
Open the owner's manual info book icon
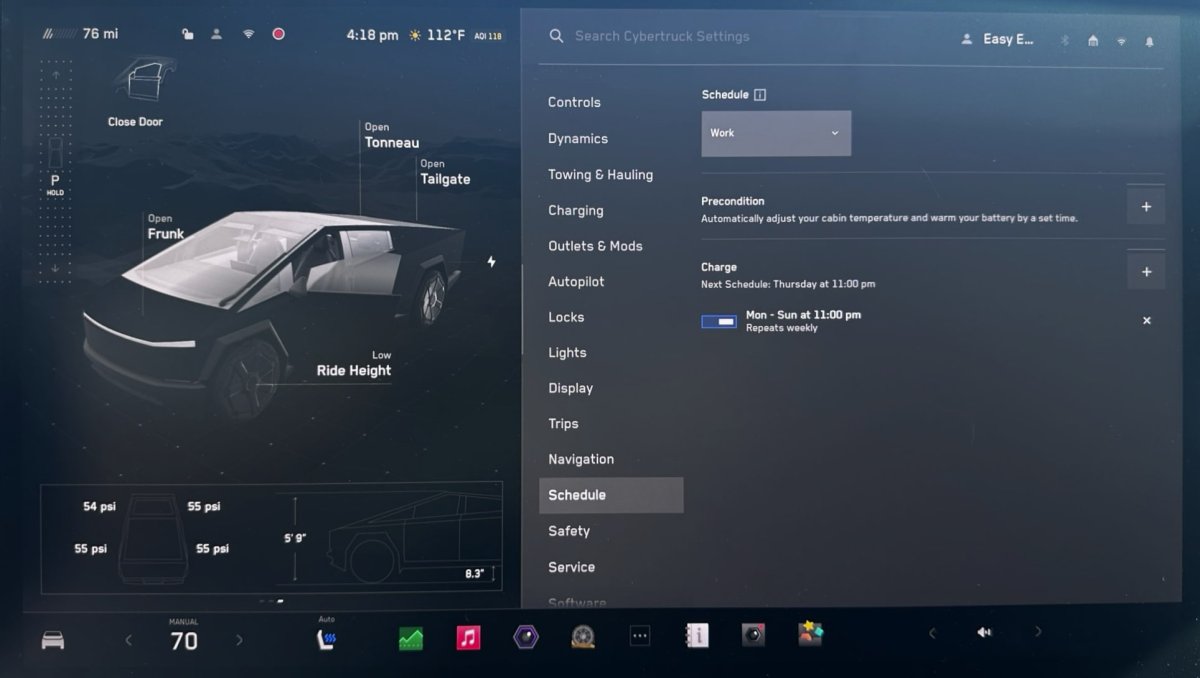(x=697, y=635)
